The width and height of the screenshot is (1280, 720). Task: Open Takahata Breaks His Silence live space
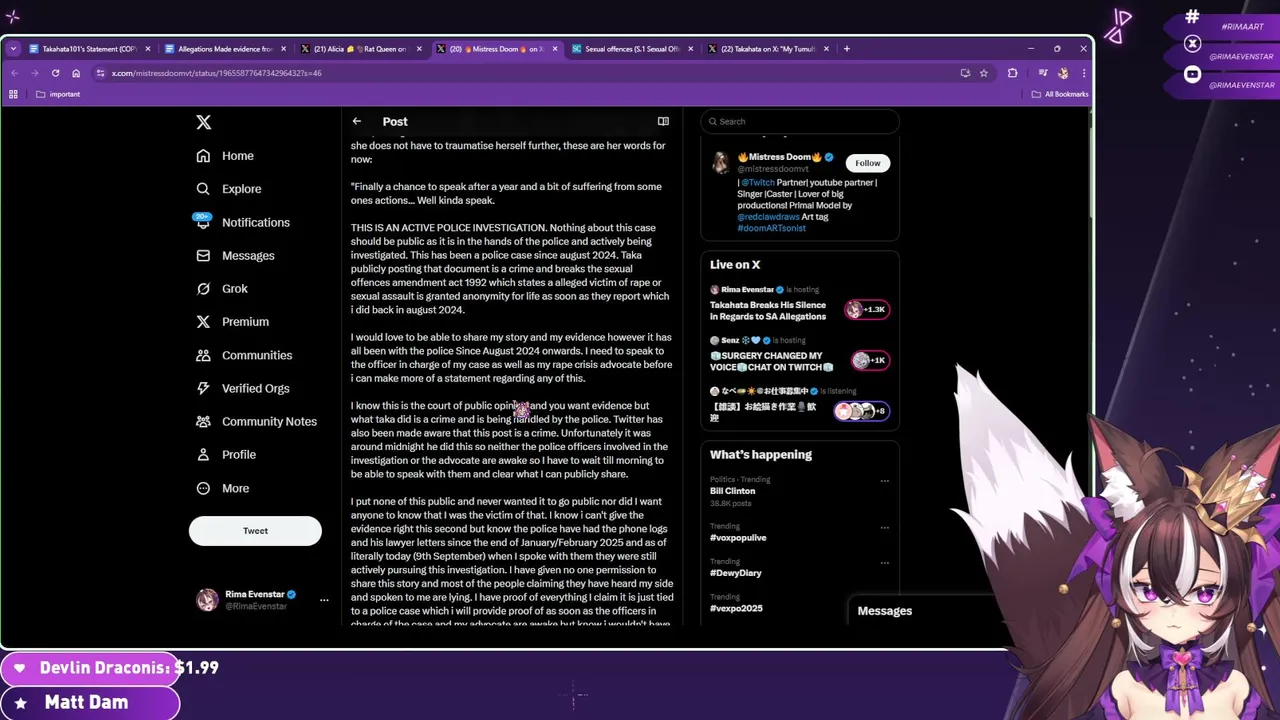pos(768,311)
